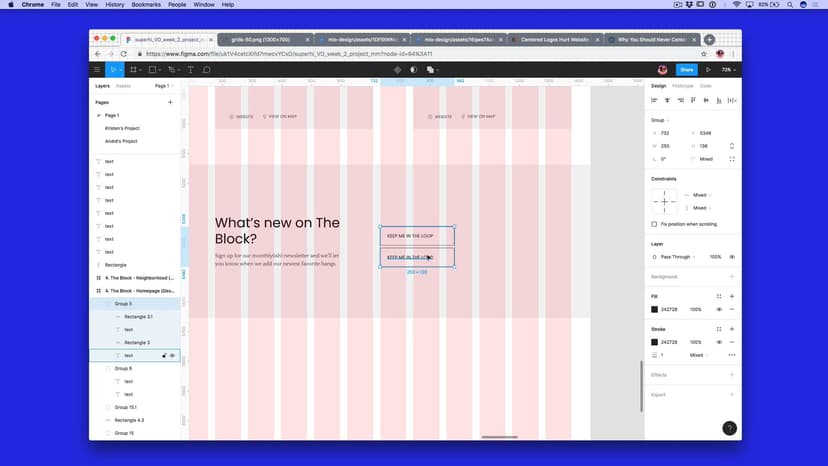Screen dimensions: 828x466
Task: Click the Present play icon
Action: 708,70
